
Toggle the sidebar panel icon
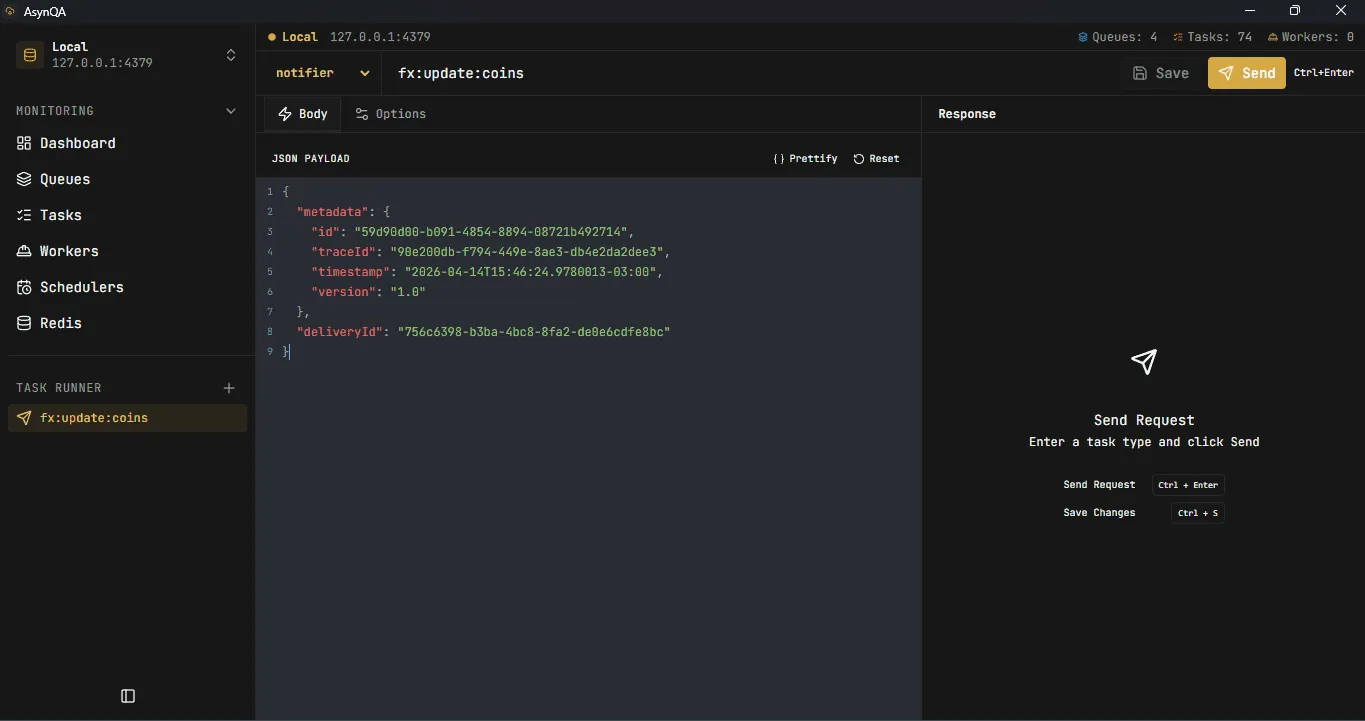click(128, 696)
